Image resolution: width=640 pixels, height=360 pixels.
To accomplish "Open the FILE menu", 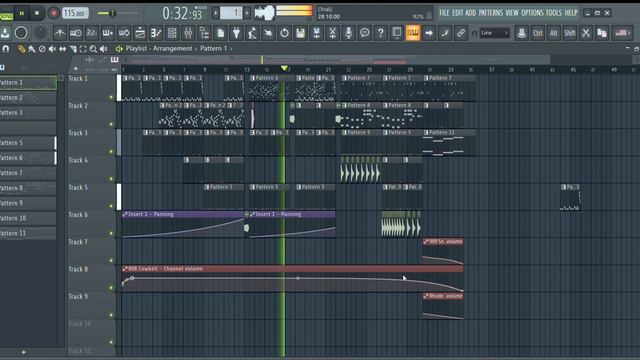I will tap(444, 13).
